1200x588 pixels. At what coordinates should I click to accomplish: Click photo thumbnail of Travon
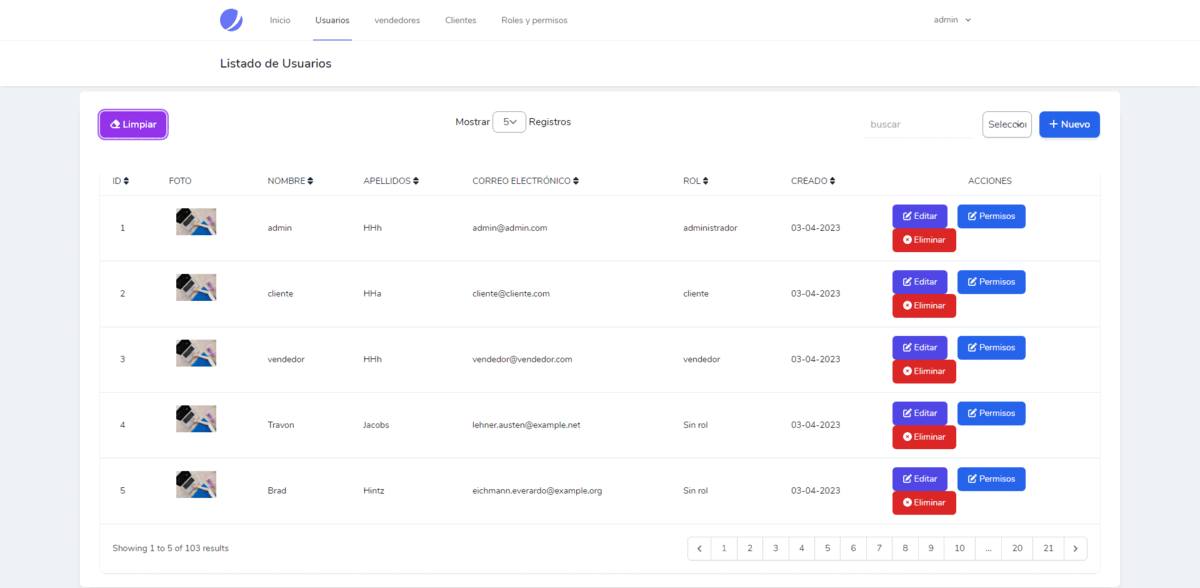[x=196, y=418]
